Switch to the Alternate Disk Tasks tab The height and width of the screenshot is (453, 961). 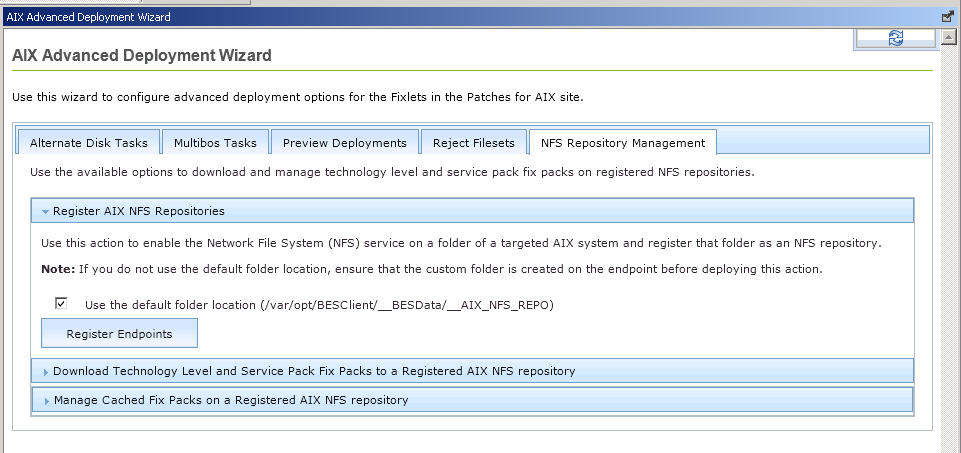click(88, 143)
